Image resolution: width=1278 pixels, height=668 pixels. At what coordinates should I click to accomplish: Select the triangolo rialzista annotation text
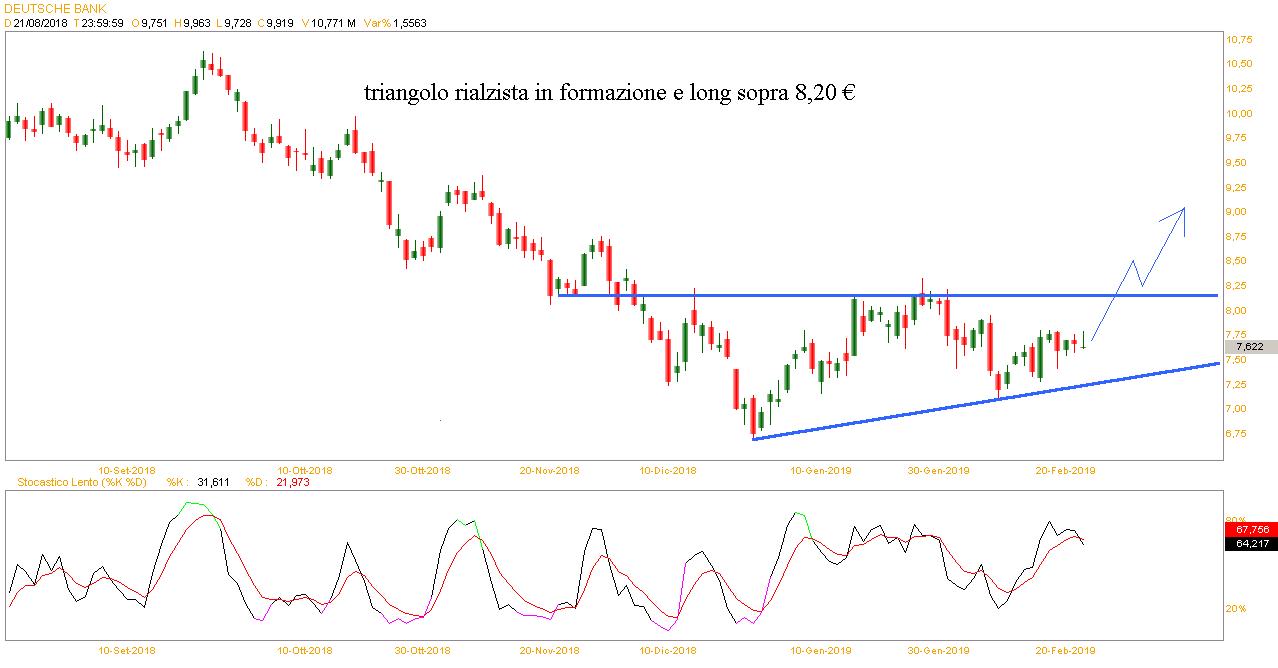[x=609, y=94]
